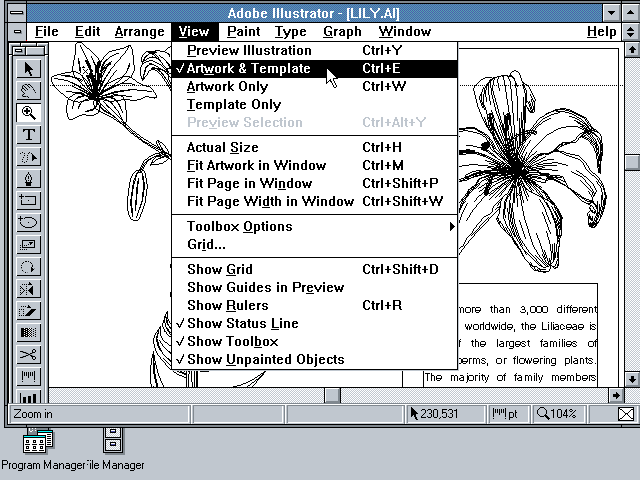This screenshot has height=480, width=640.
Task: Select the Rotate tool
Action: click(29, 267)
